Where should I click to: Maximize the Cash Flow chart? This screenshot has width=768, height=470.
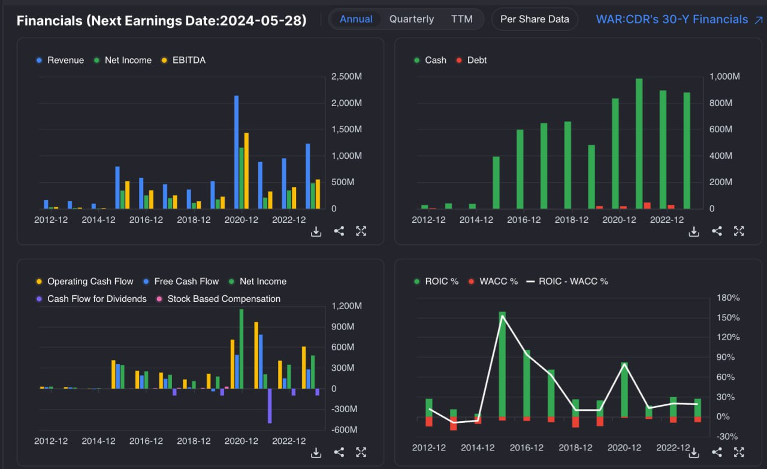tap(361, 452)
